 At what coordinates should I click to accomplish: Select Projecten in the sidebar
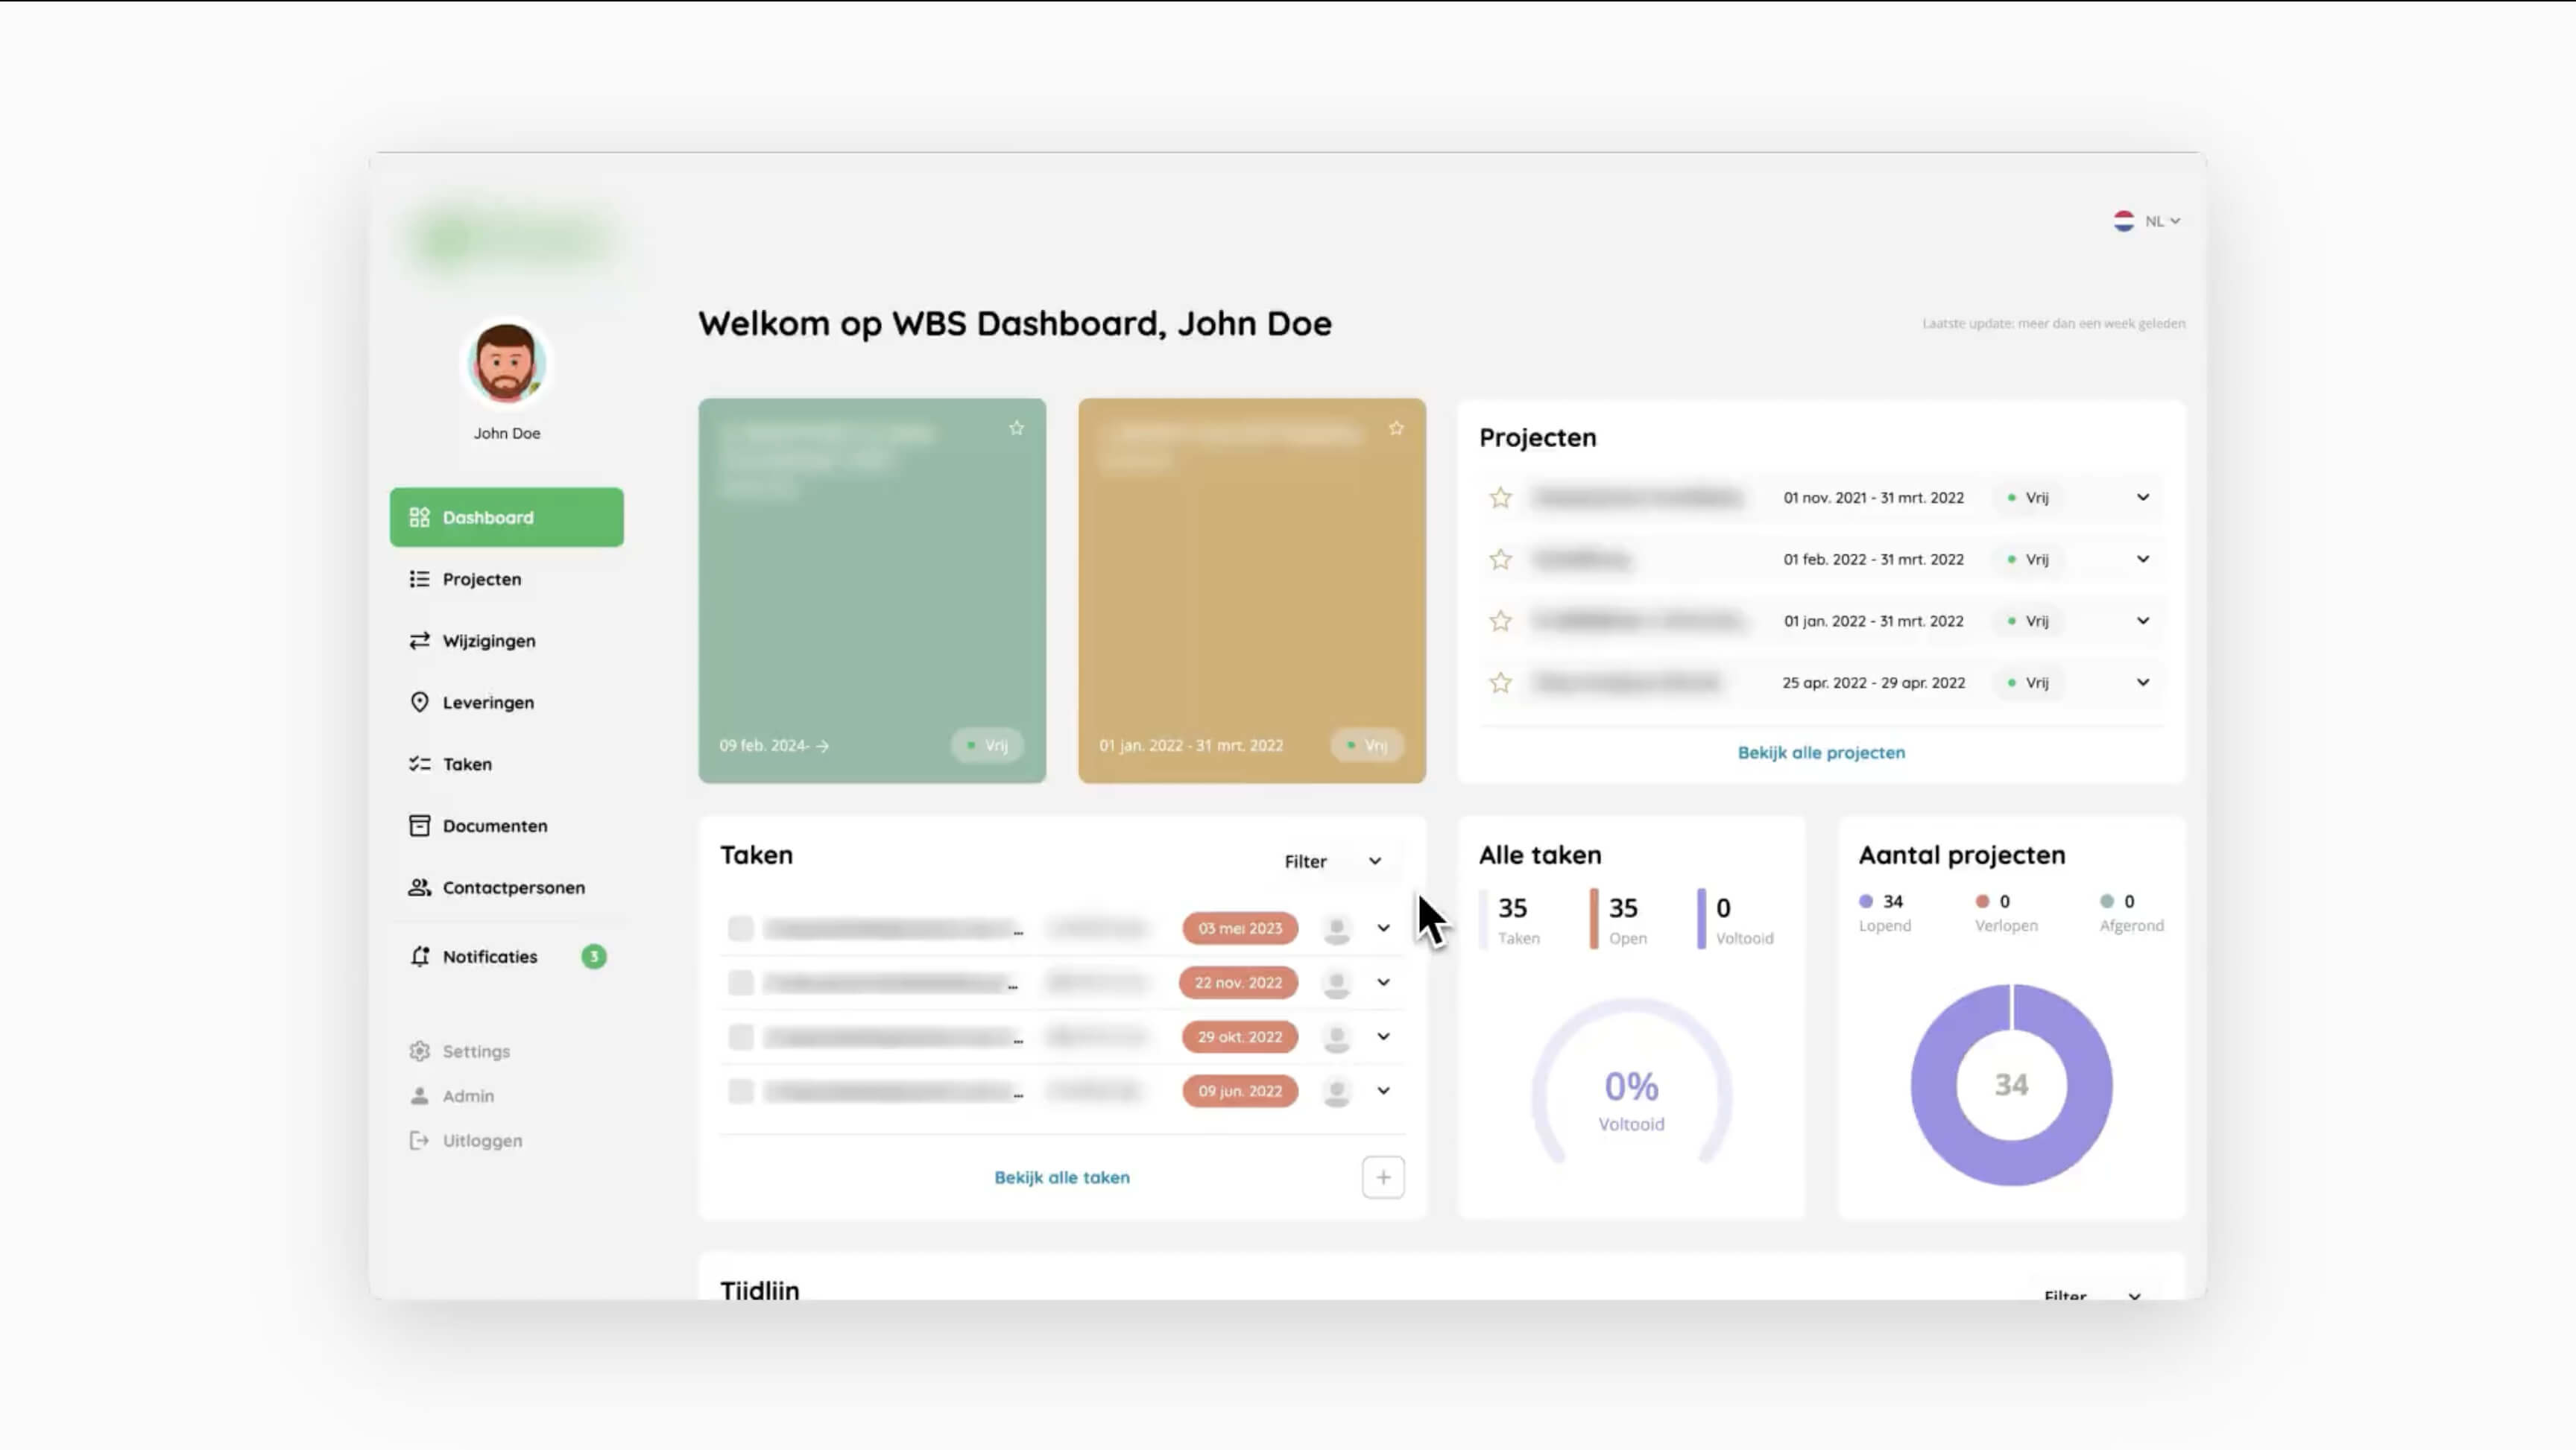(x=482, y=579)
